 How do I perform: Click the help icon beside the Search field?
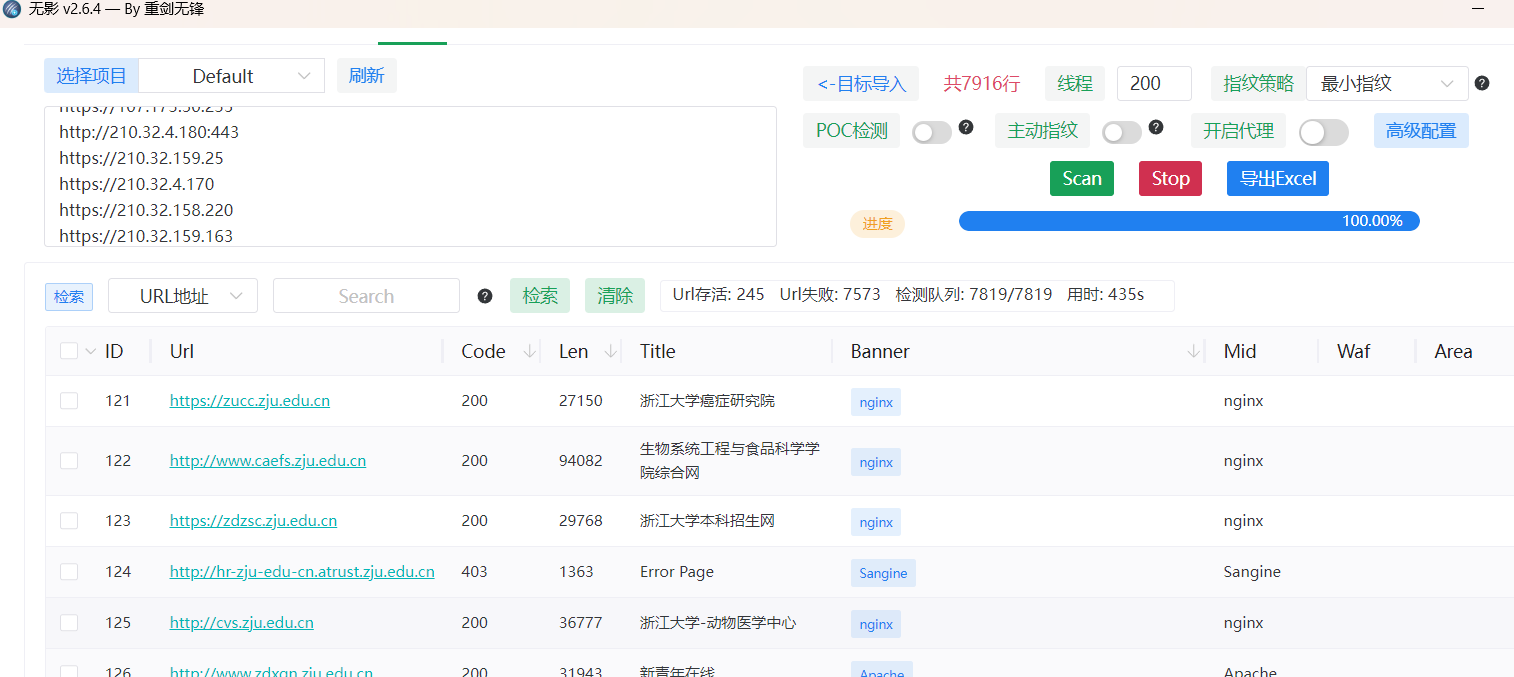click(485, 296)
